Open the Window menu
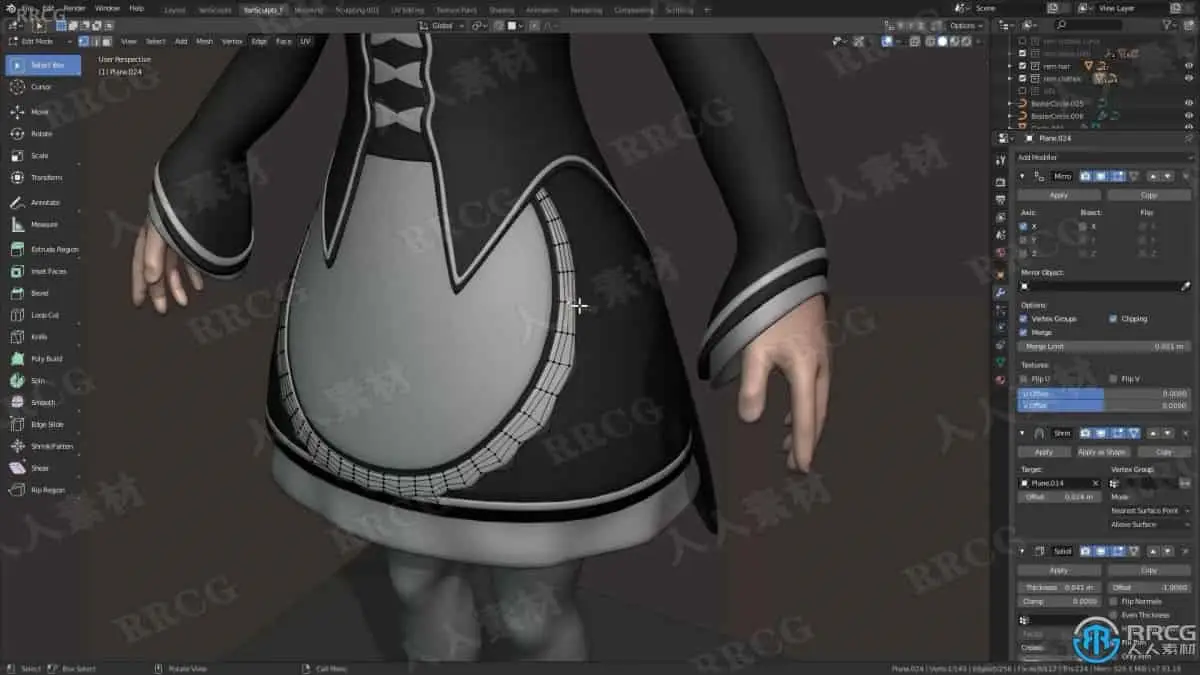 107,8
